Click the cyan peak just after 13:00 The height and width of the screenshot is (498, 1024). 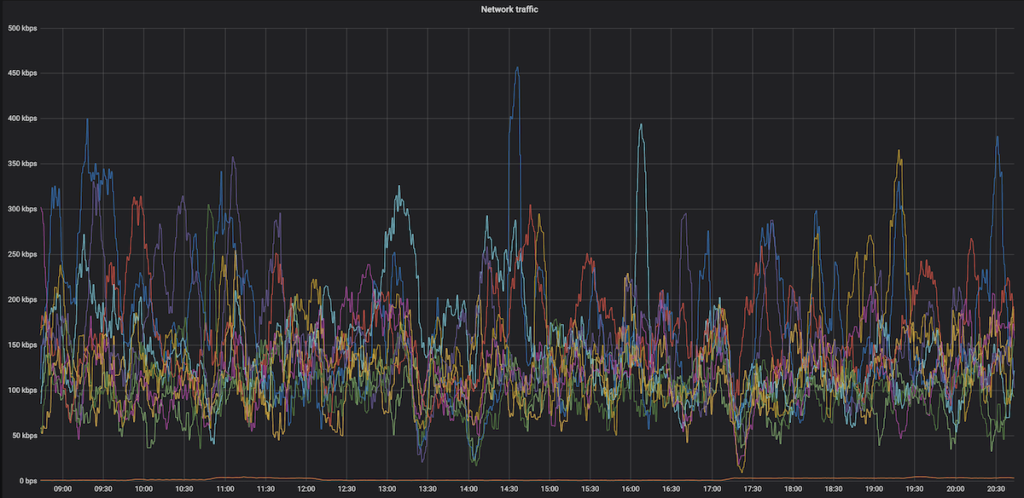pos(399,188)
